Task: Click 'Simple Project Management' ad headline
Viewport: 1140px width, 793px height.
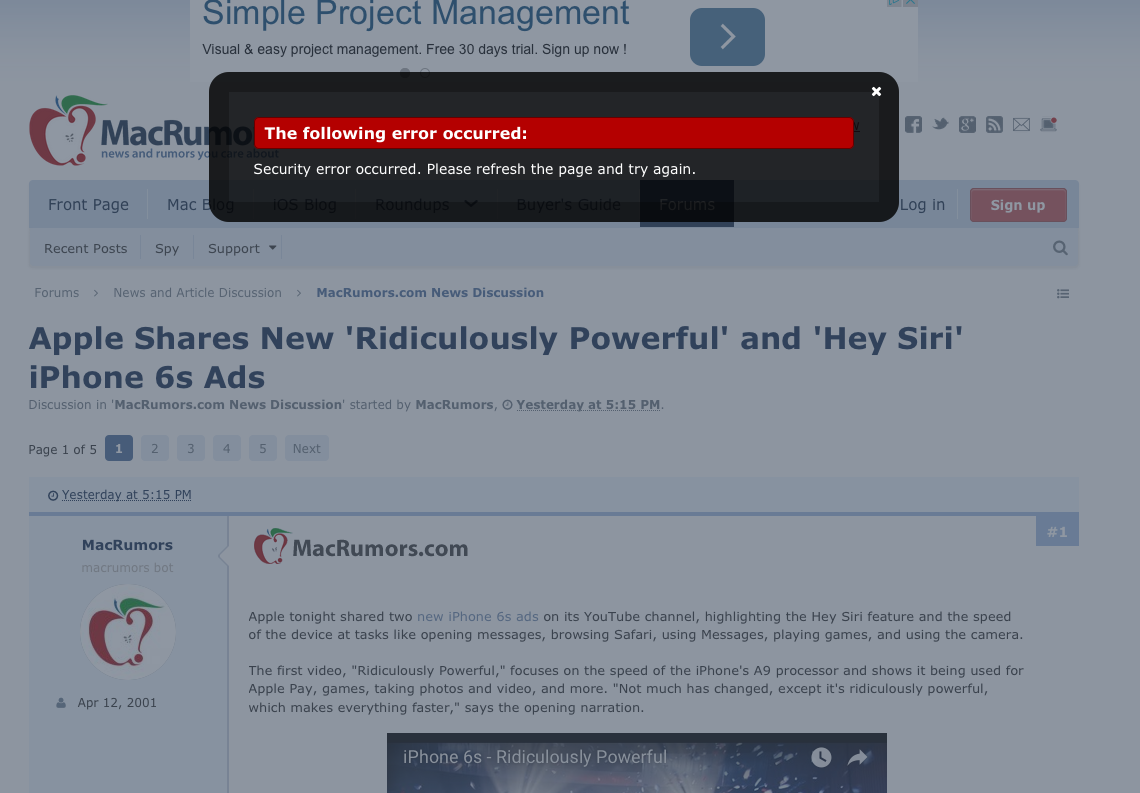Action: 416,13
